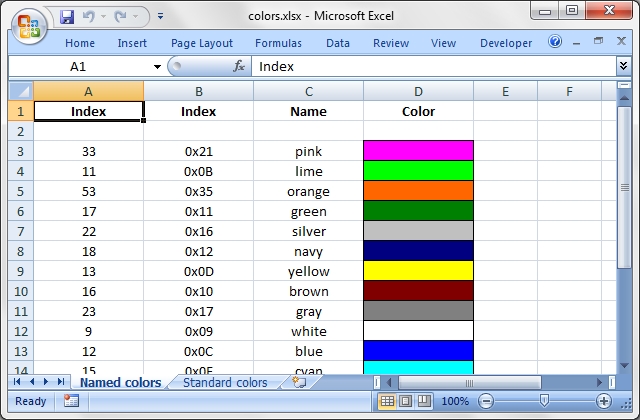This screenshot has height=420, width=640.
Task: Undo the last action
Action: (x=89, y=17)
